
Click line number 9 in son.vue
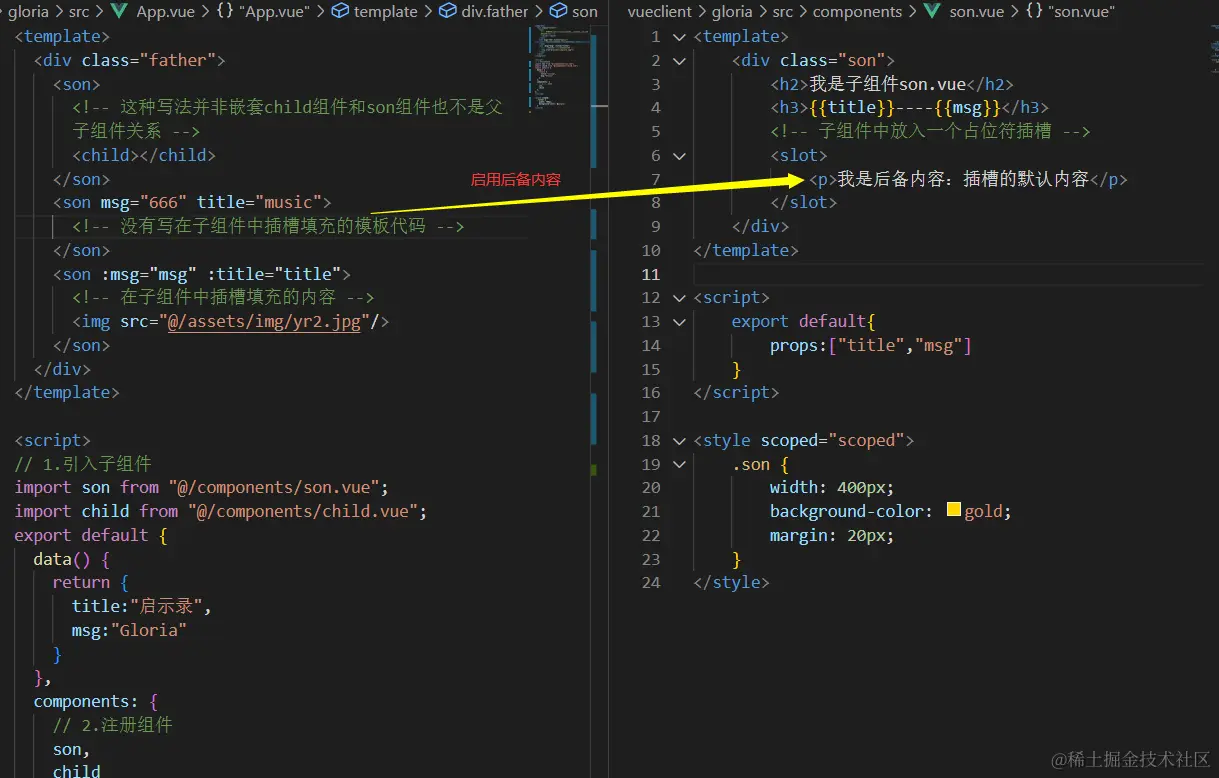point(655,226)
